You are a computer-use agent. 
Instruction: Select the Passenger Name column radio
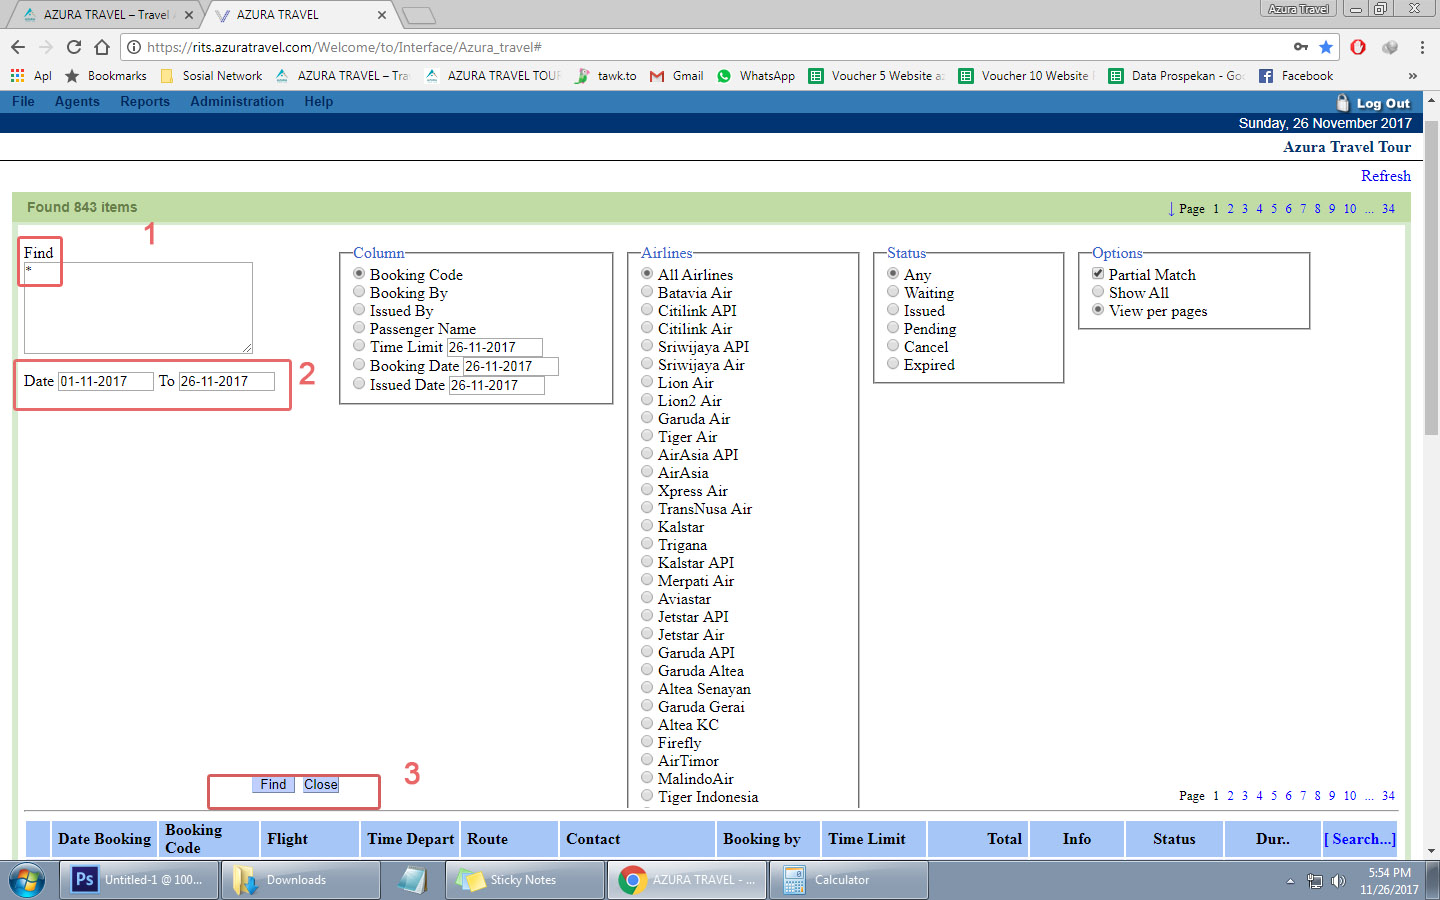pyautogui.click(x=359, y=328)
